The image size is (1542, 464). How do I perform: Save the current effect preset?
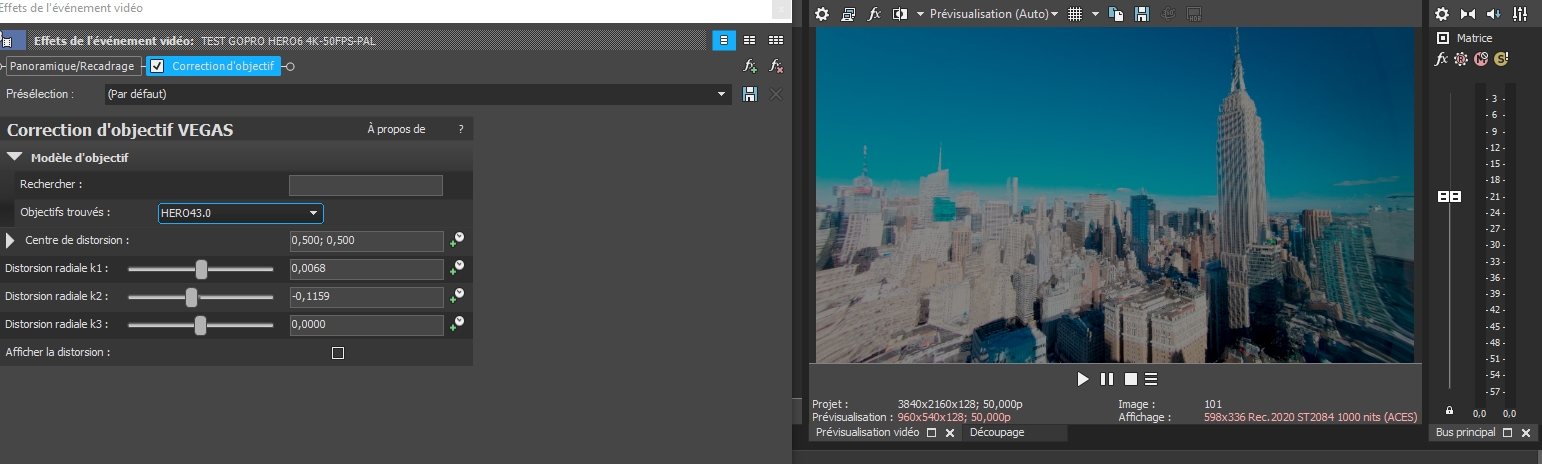tap(751, 94)
